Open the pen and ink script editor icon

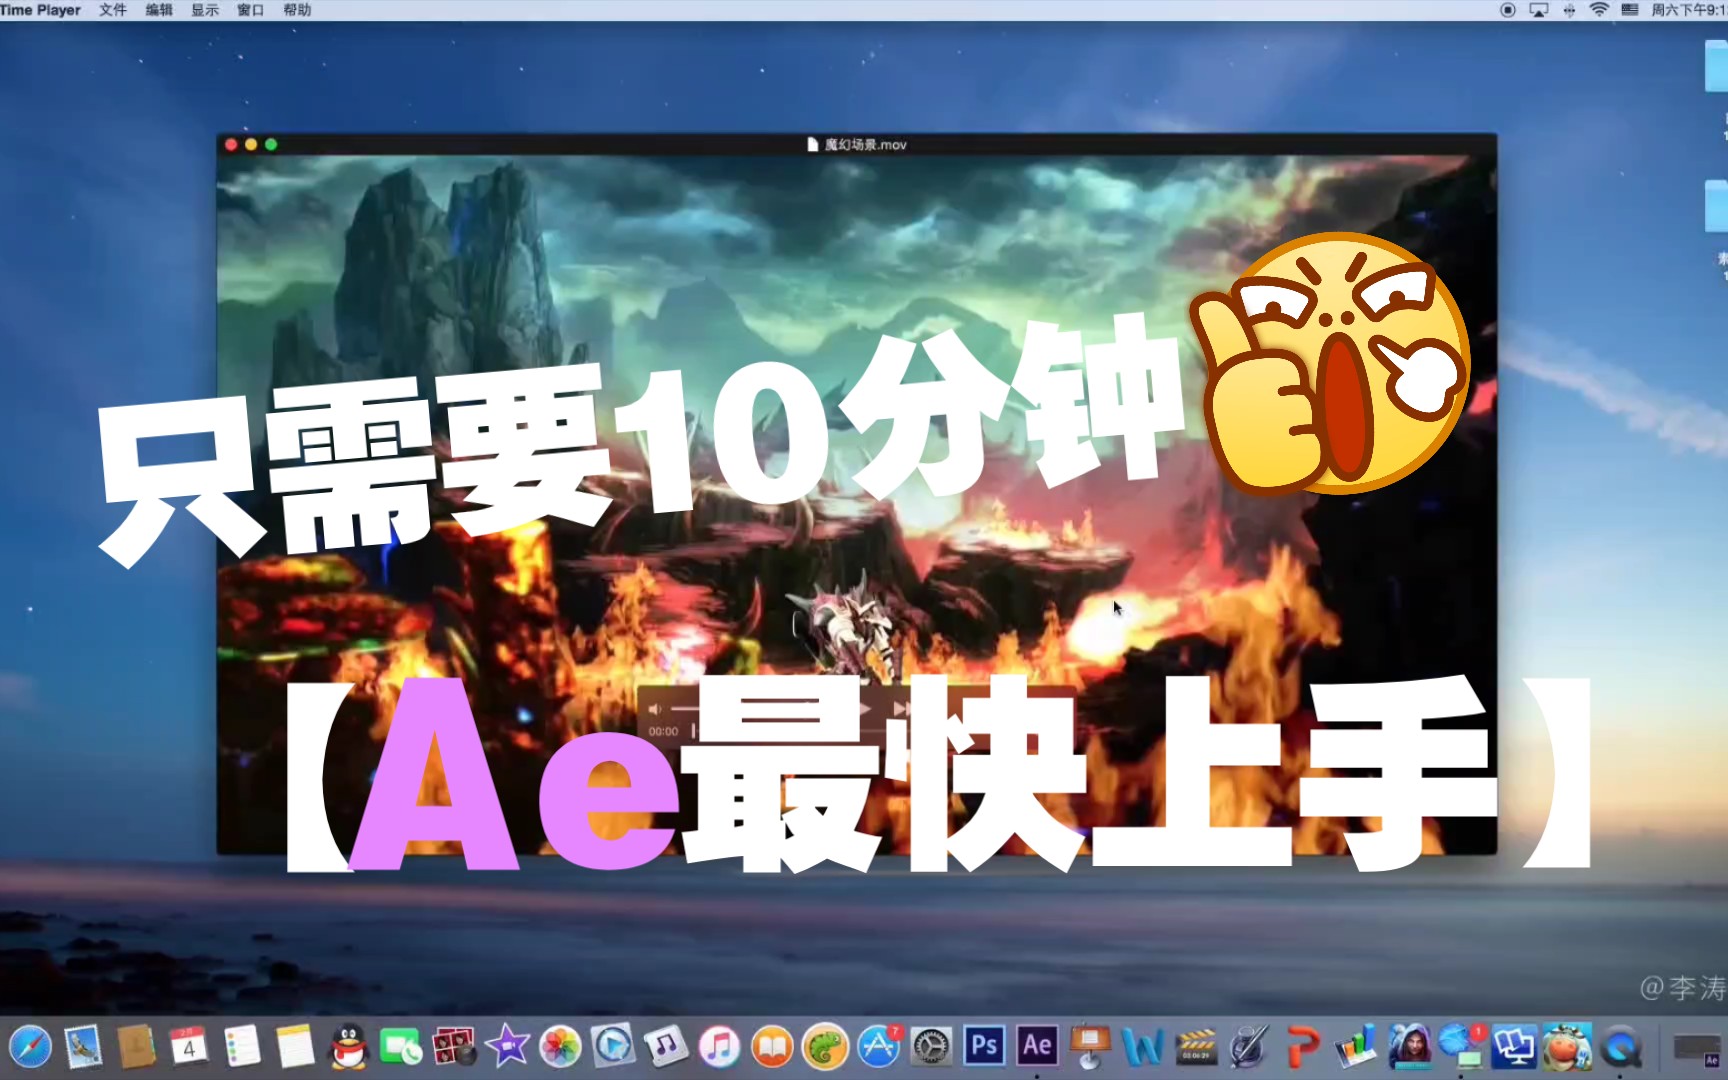click(1249, 1047)
